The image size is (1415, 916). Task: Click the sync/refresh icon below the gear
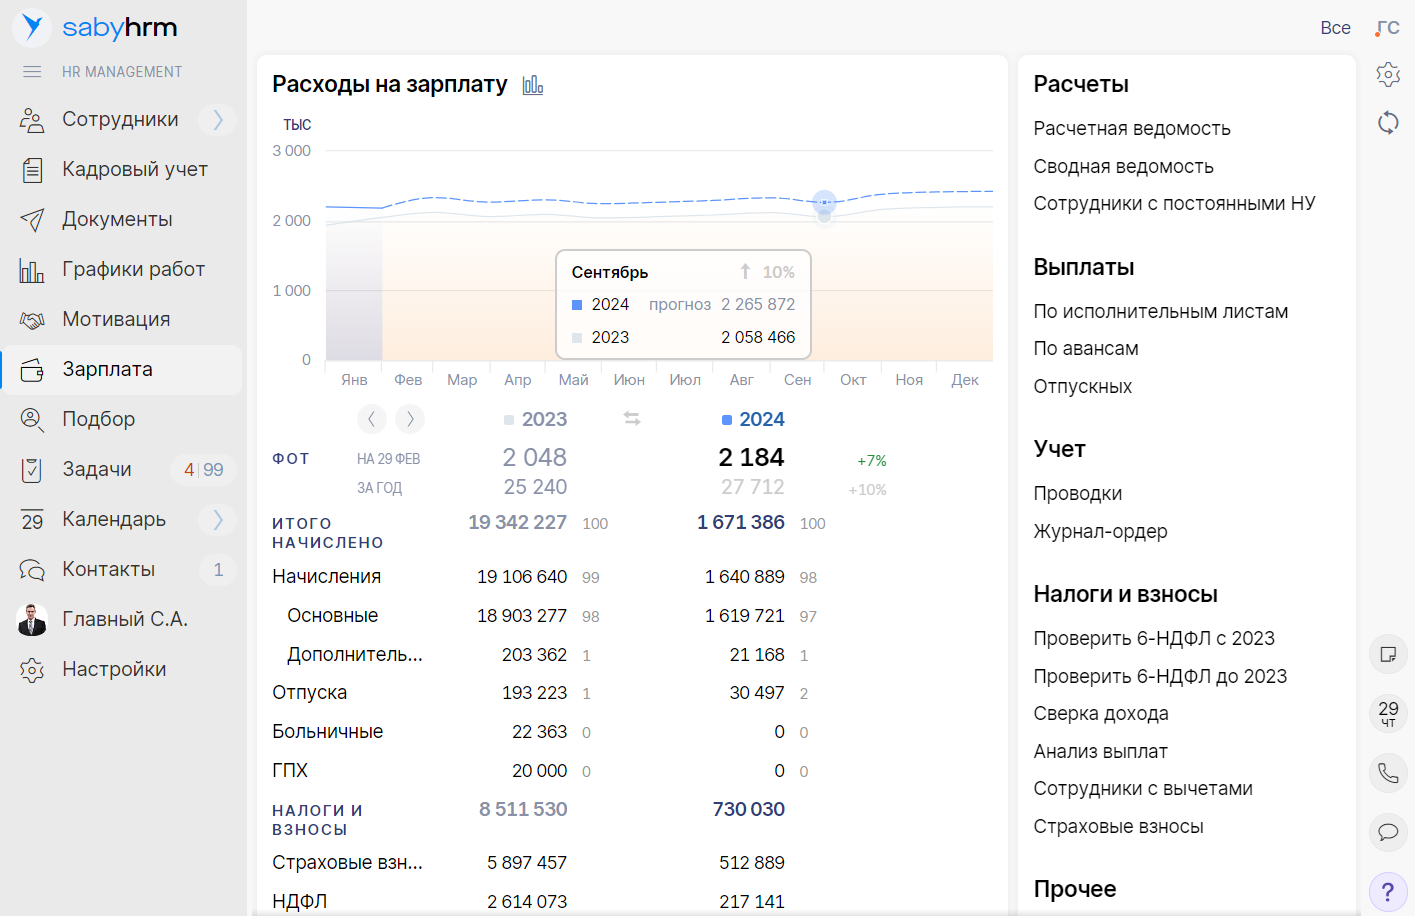point(1388,122)
